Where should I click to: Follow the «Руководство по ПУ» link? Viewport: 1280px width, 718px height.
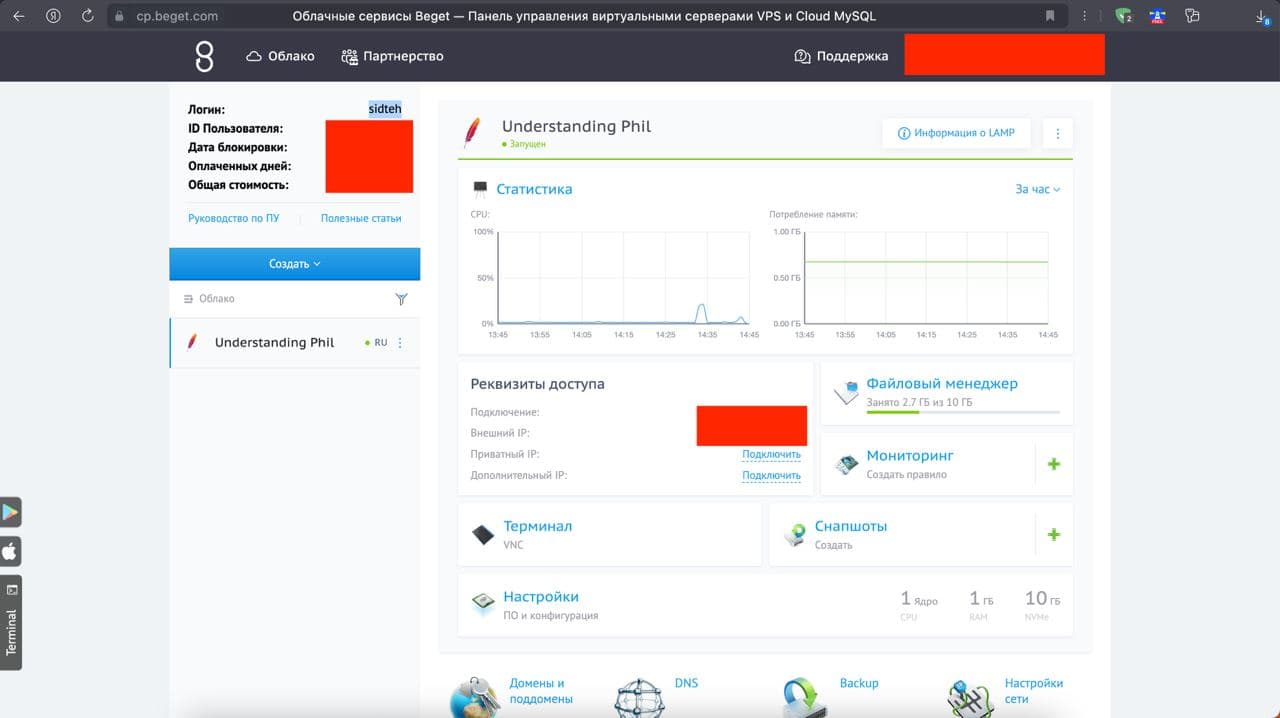234,218
